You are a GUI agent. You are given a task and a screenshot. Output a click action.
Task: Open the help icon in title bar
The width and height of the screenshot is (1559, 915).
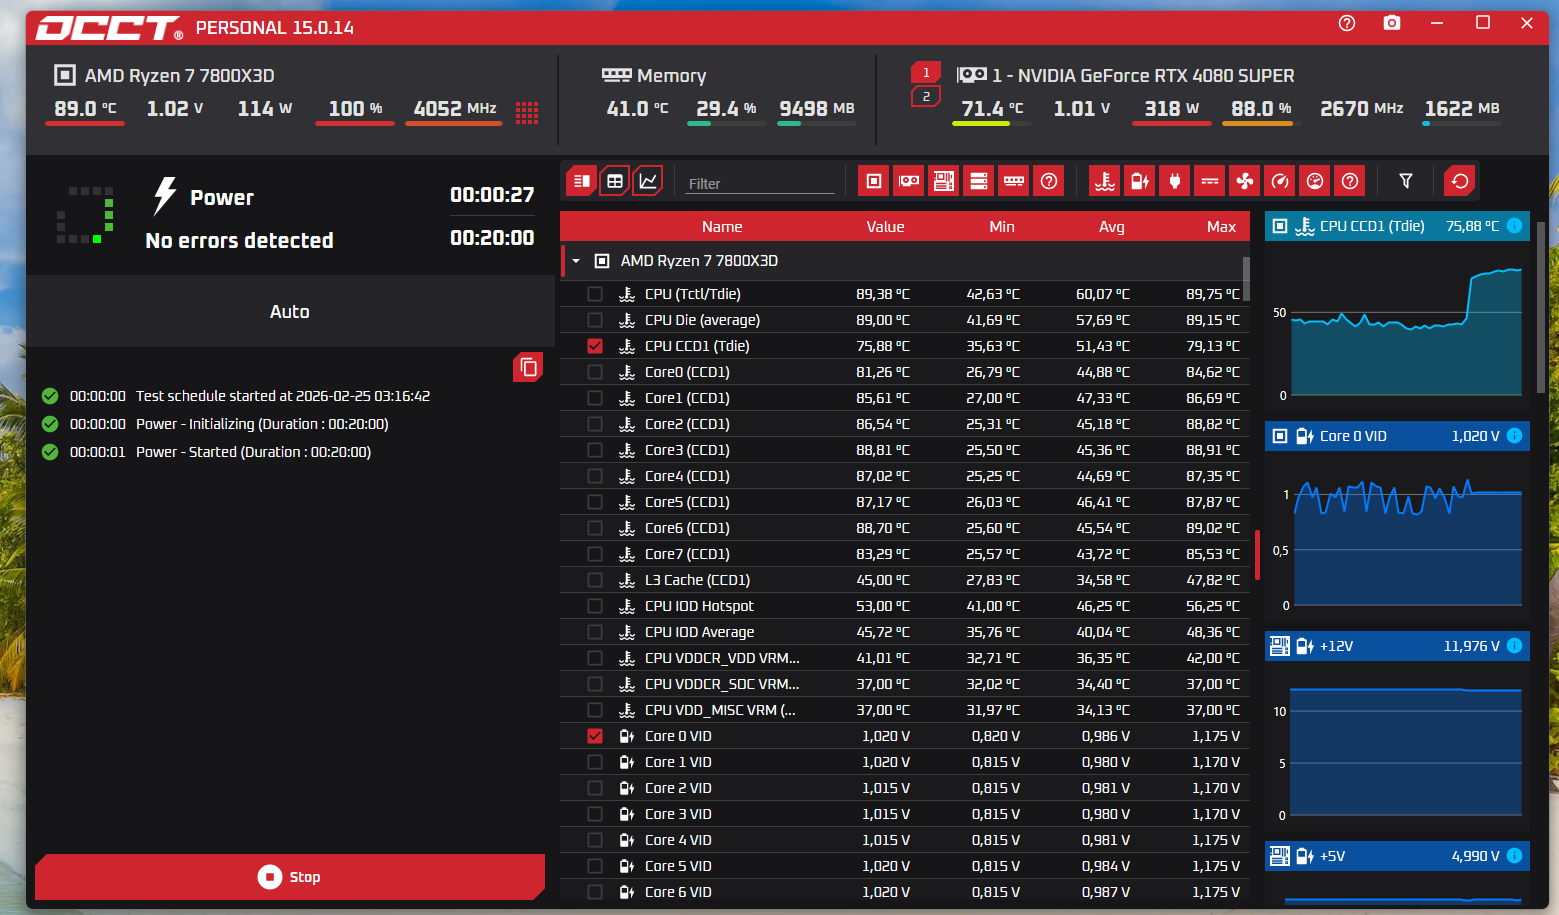pos(1347,23)
